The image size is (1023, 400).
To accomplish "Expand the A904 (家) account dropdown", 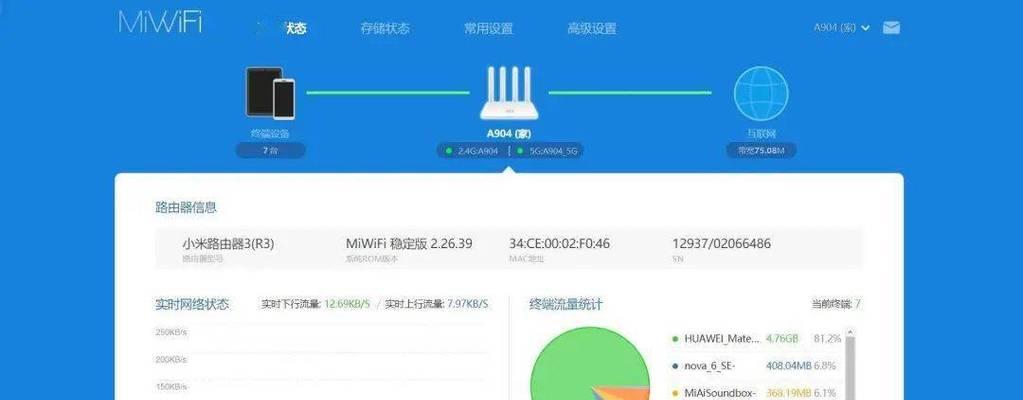I will point(842,27).
